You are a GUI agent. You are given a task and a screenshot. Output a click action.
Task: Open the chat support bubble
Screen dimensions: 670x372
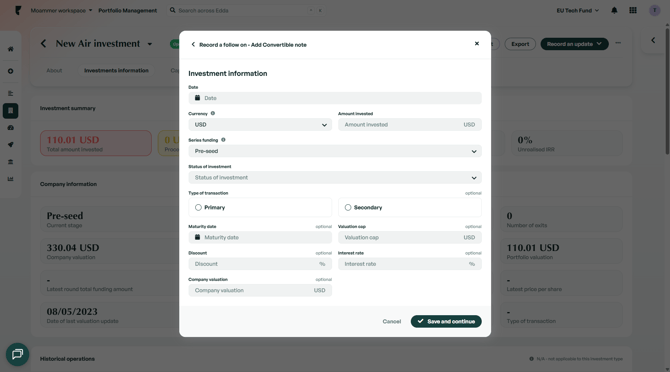tap(18, 354)
